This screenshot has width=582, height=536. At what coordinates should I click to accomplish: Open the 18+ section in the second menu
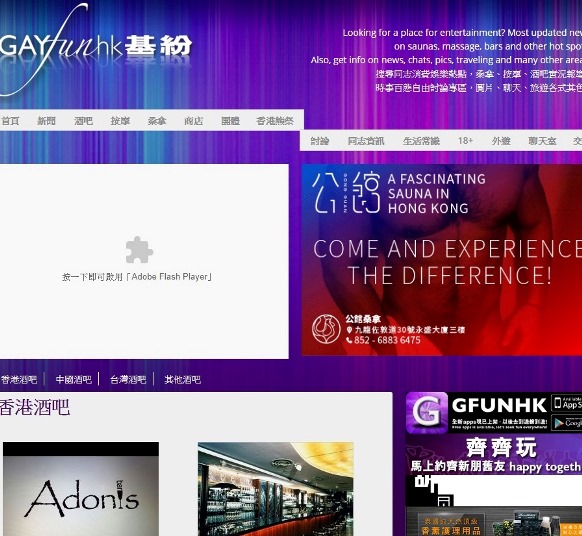click(465, 141)
